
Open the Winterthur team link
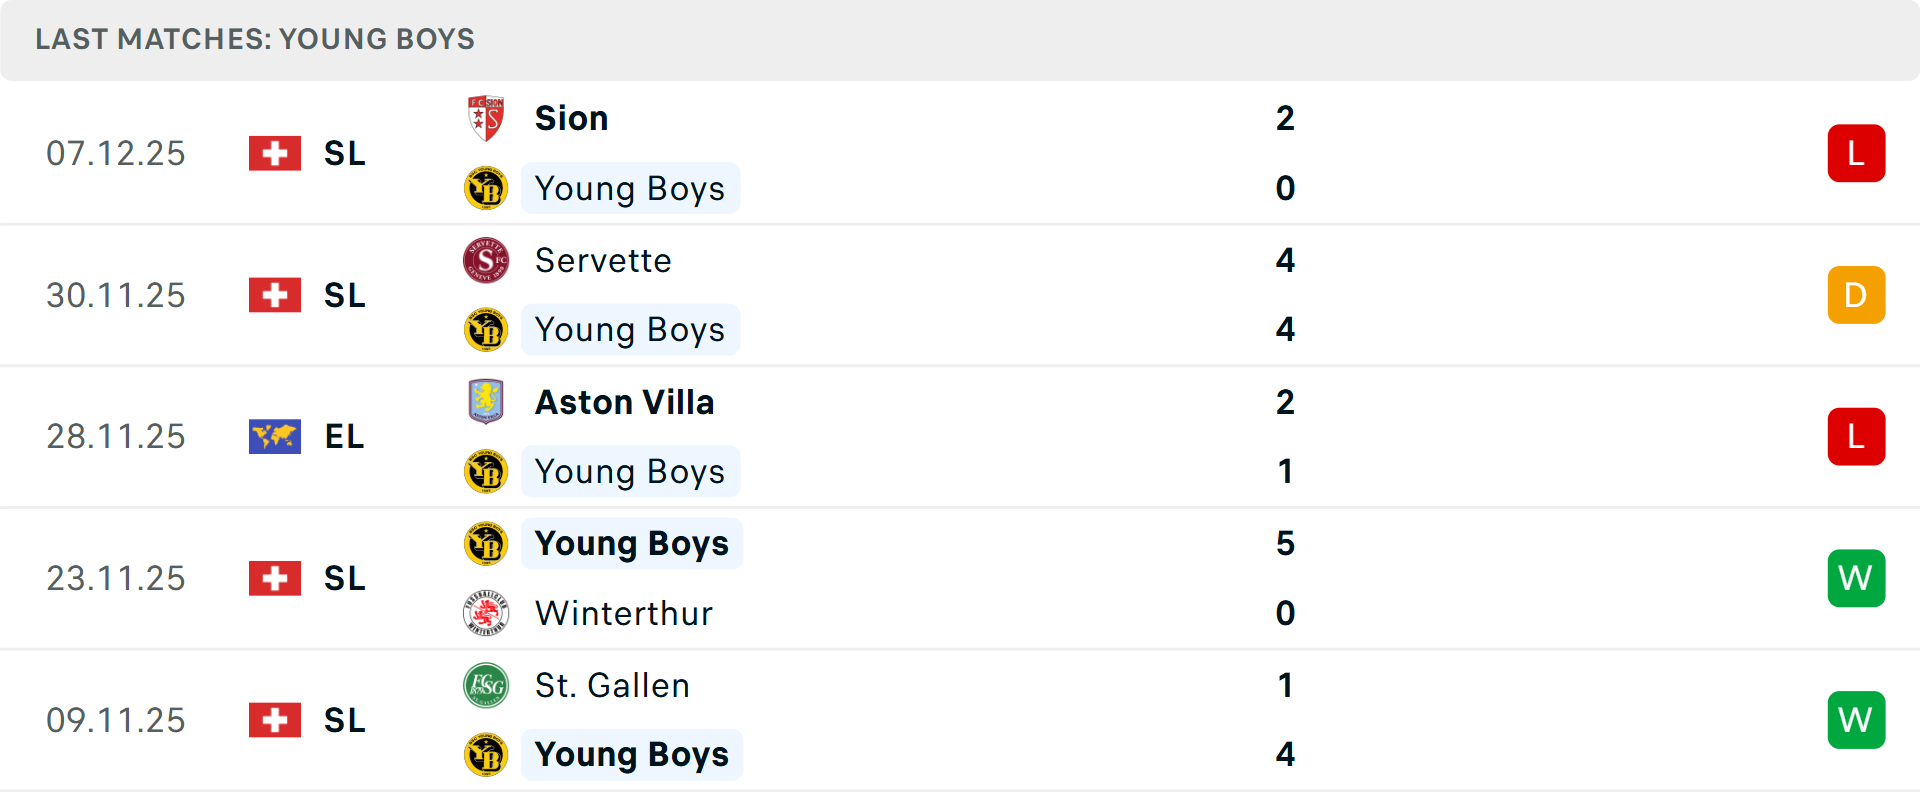pos(624,613)
